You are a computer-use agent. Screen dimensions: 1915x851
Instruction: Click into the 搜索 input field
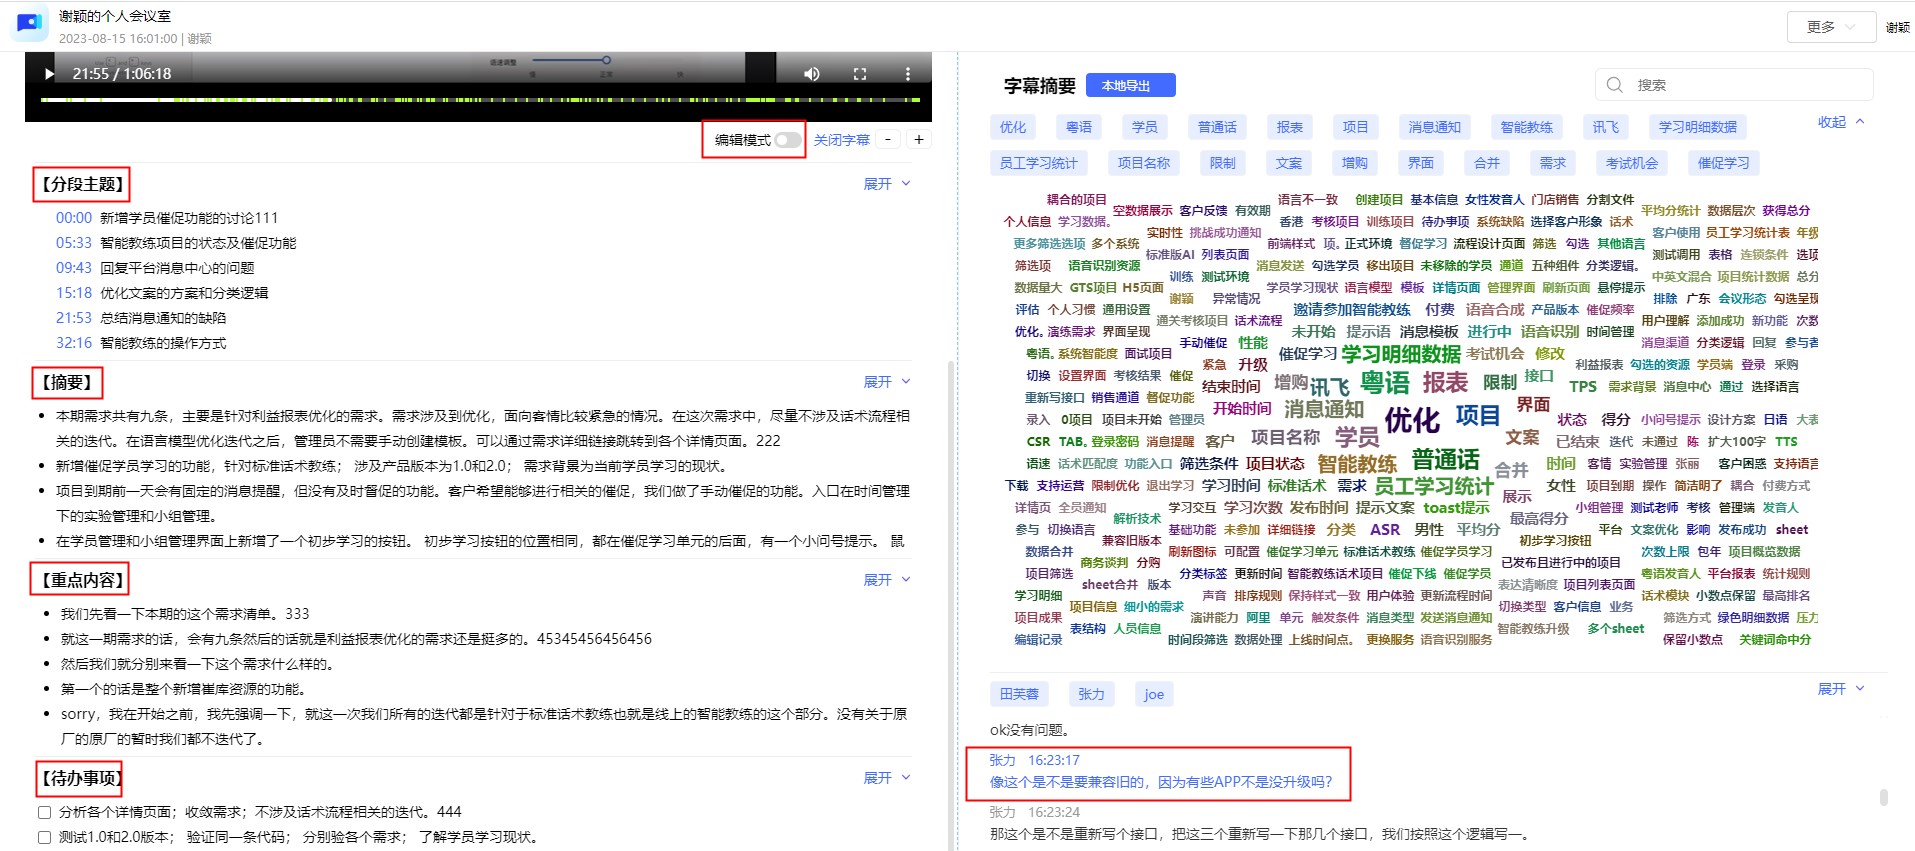coord(1734,85)
